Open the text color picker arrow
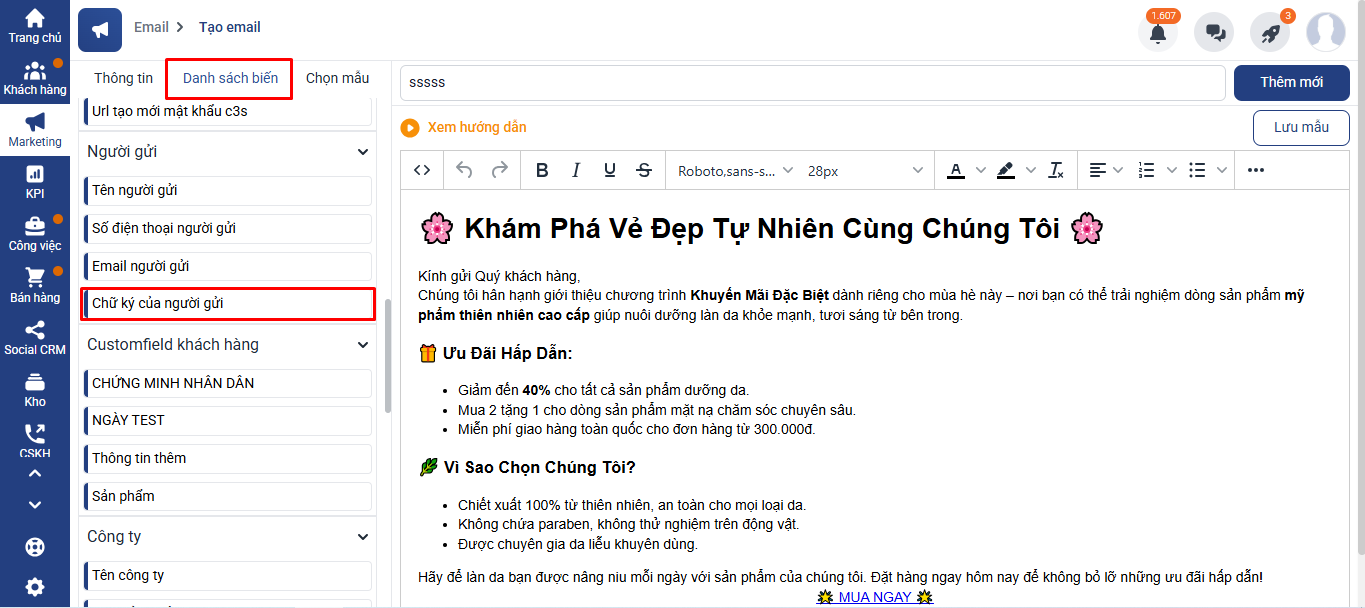This screenshot has width=1365, height=608. pyautogui.click(x=980, y=171)
